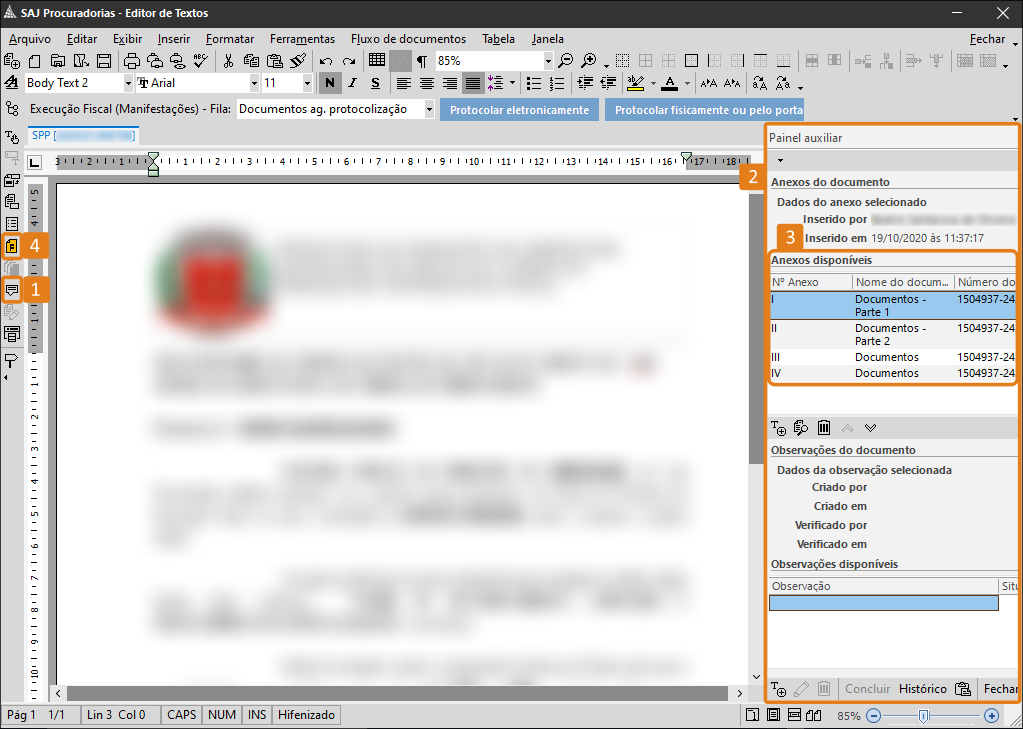The width and height of the screenshot is (1023, 729).
Task: Click the Histórico button in observations panel
Action: tap(922, 689)
